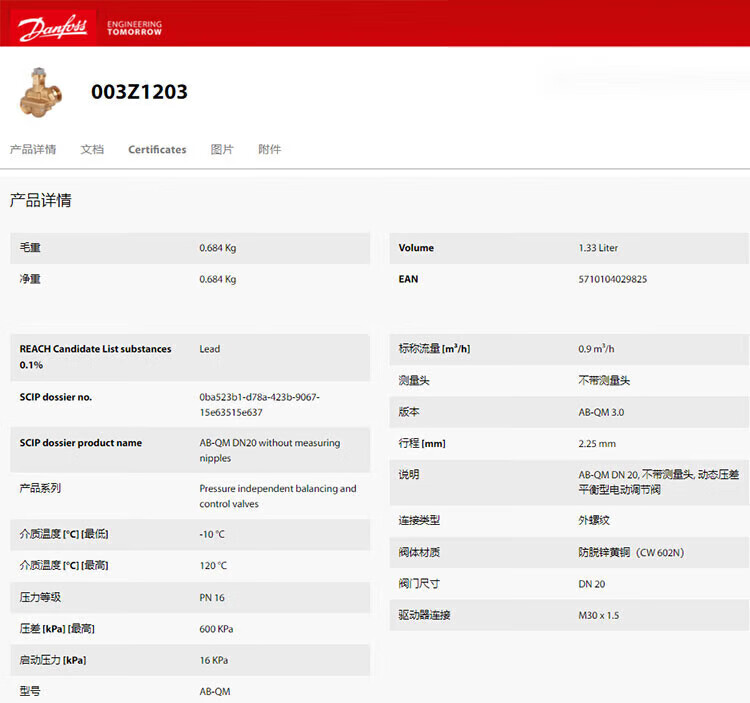Click the REACH Candidate List substances label
Viewport: 750px width, 703px height.
coord(95,357)
